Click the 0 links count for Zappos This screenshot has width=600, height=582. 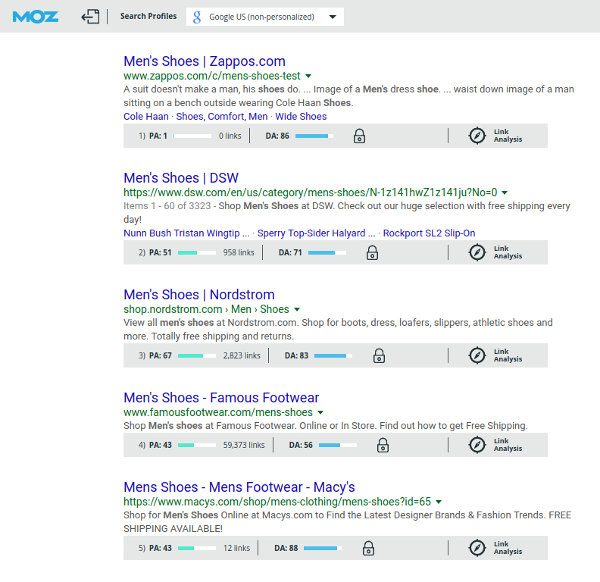(x=230, y=136)
